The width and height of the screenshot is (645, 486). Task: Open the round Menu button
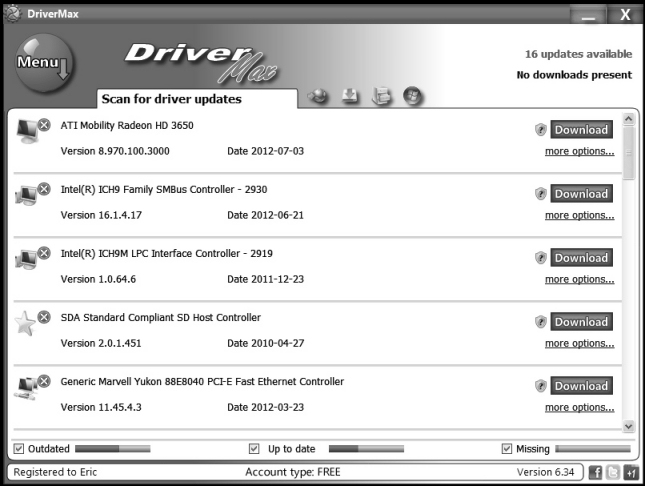coord(44,63)
